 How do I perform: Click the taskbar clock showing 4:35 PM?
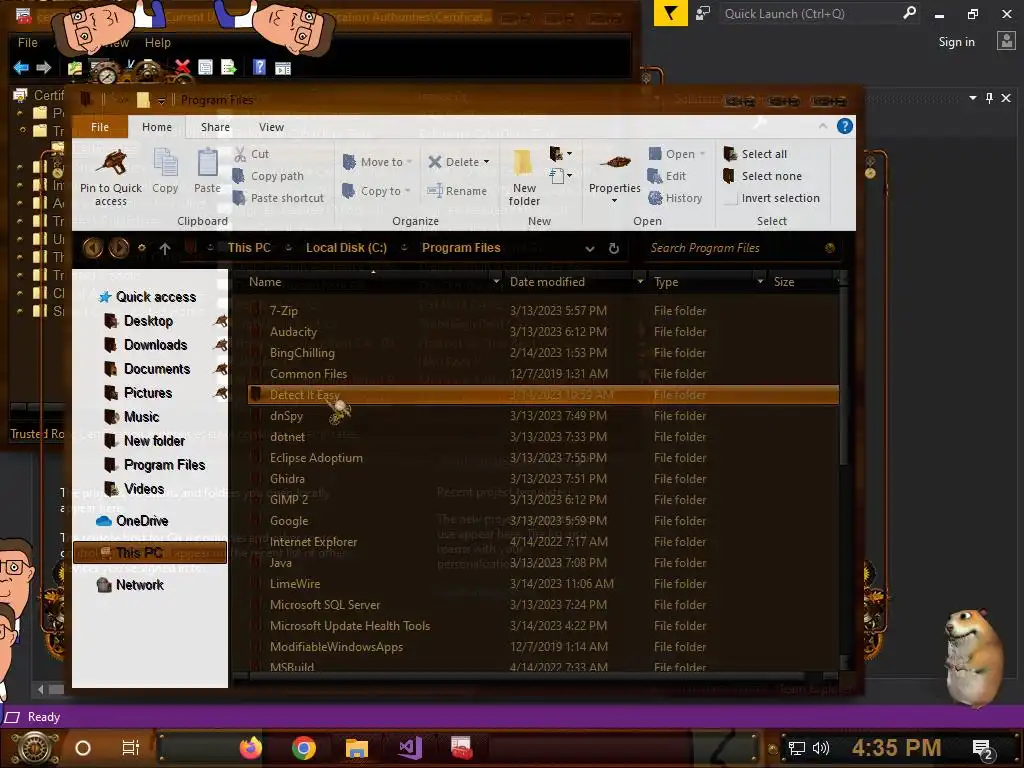click(x=897, y=748)
